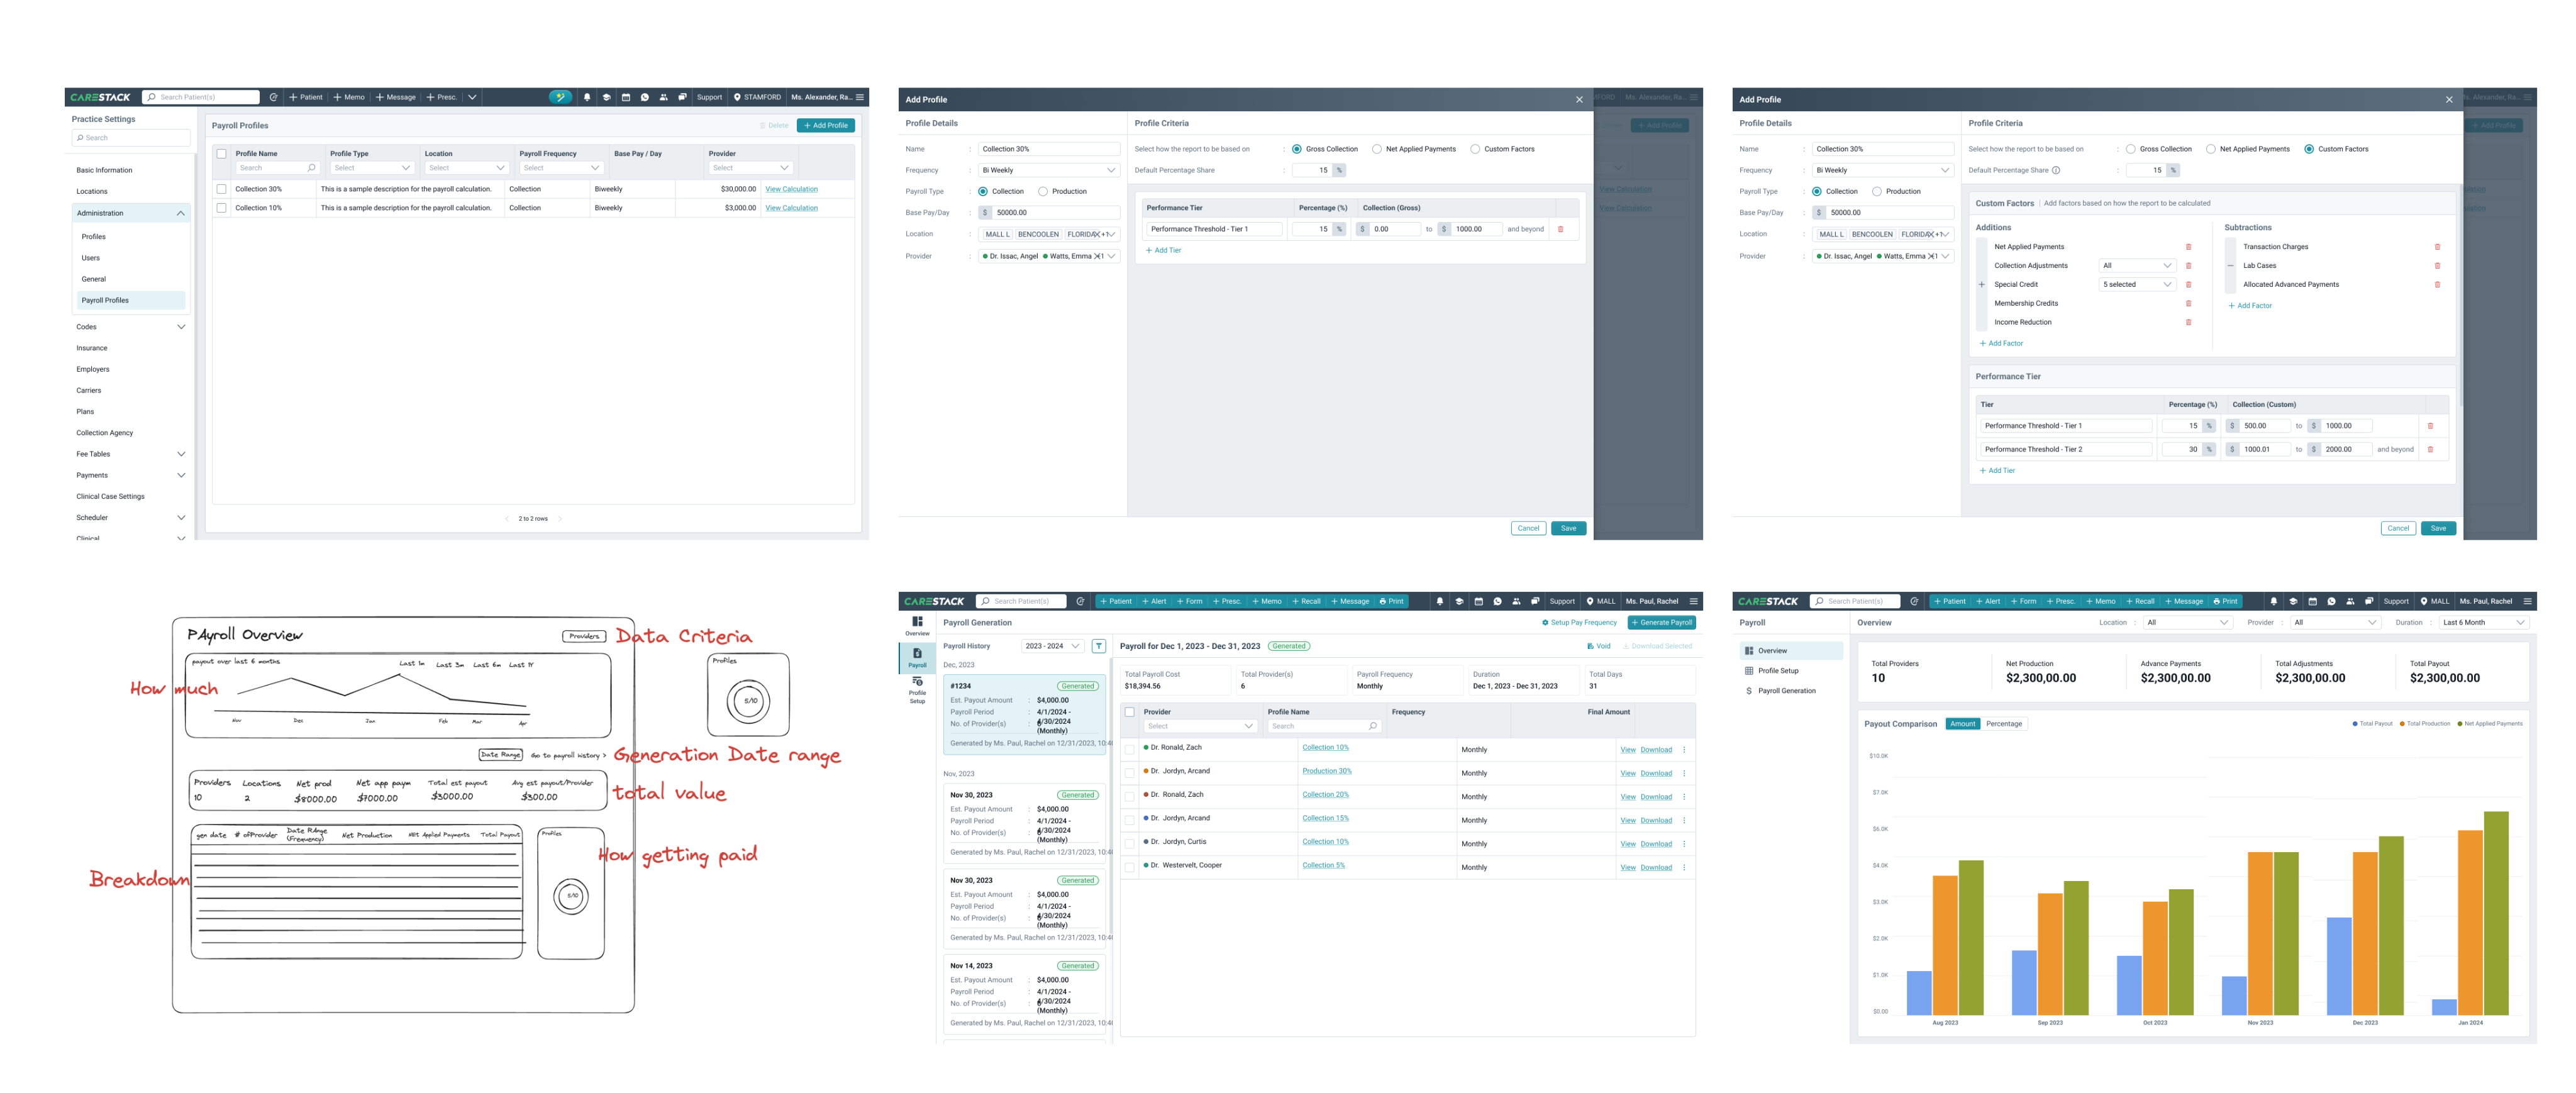Open the Profile Type filter dropdown
The height and width of the screenshot is (1093, 2576).
coord(372,168)
